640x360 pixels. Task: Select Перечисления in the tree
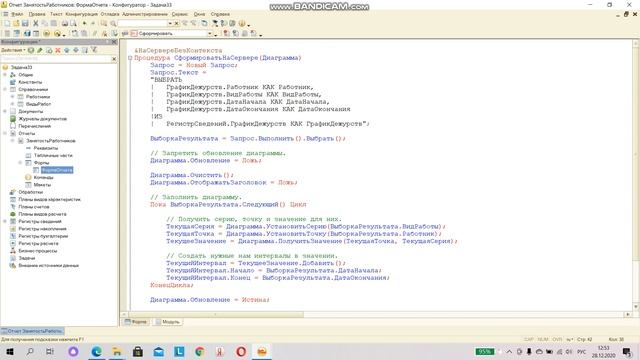[x=35, y=126]
